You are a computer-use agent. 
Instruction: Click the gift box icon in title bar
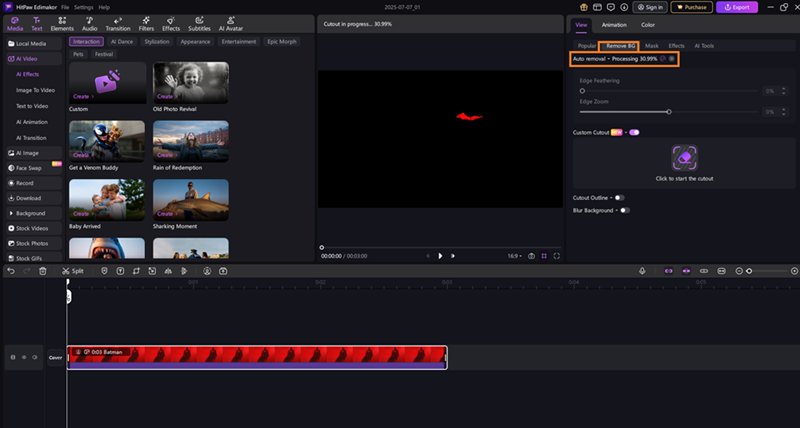tap(584, 7)
